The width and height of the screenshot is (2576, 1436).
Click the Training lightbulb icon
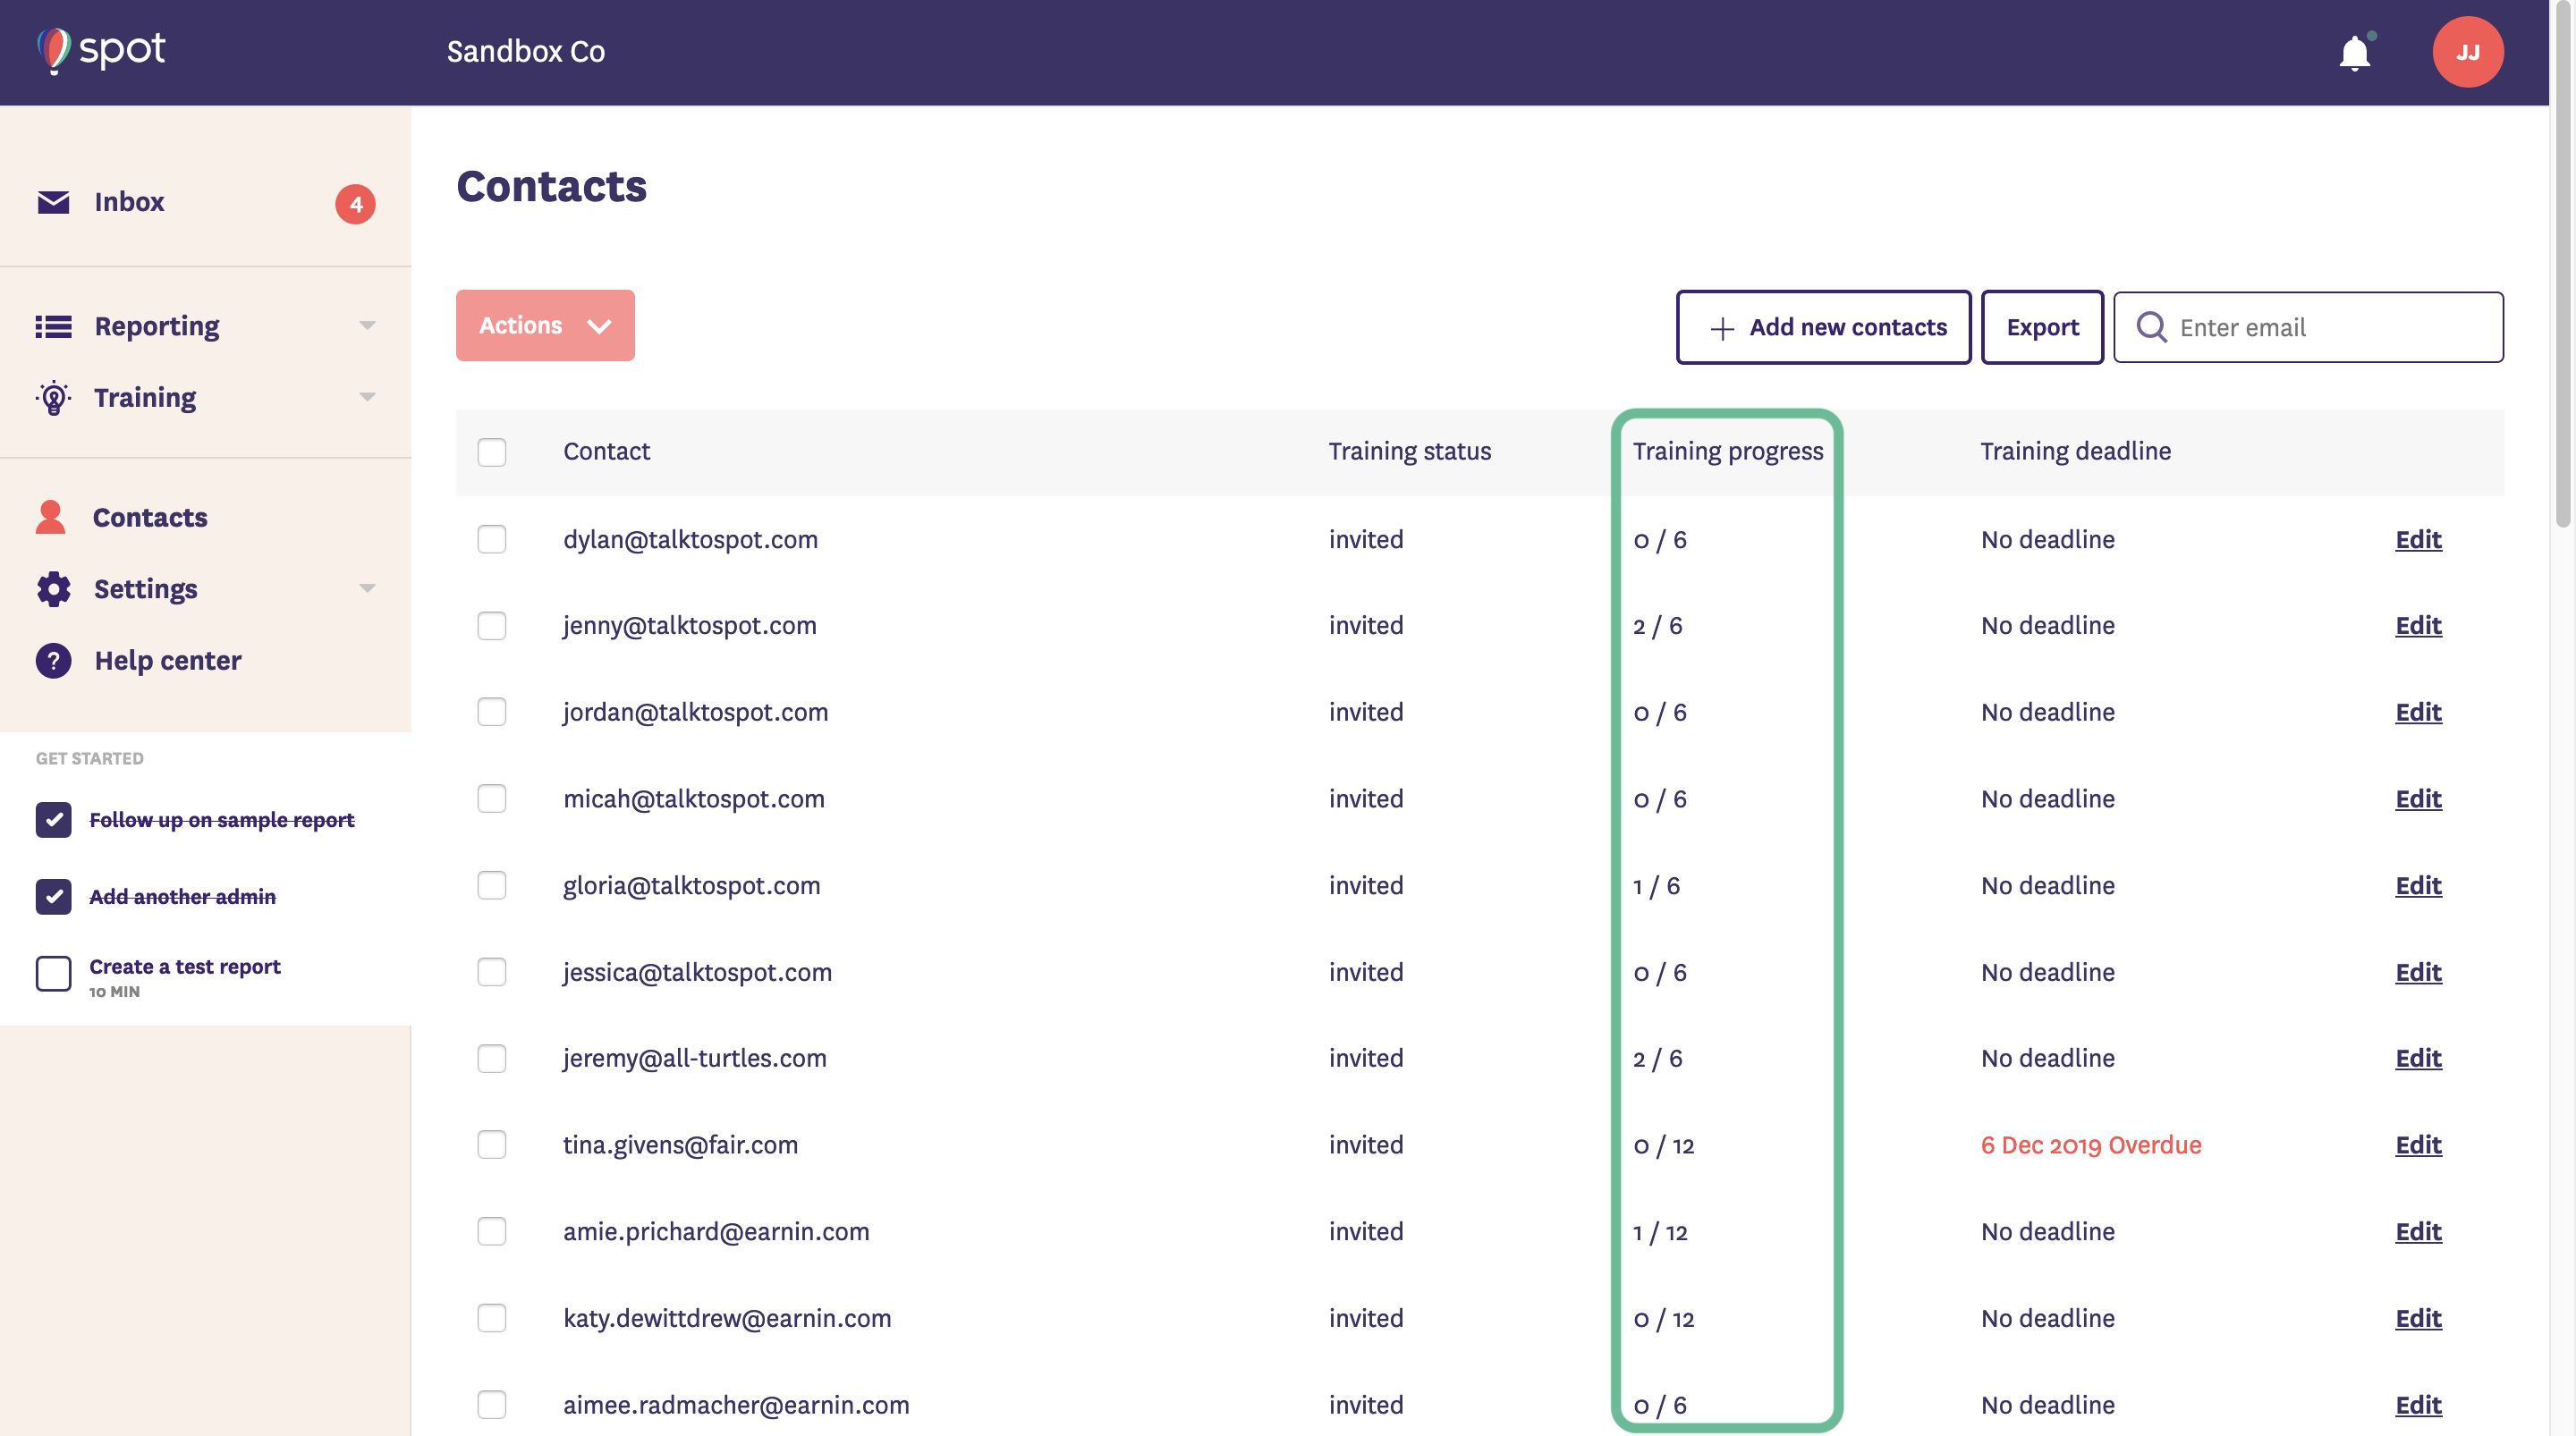point(53,398)
